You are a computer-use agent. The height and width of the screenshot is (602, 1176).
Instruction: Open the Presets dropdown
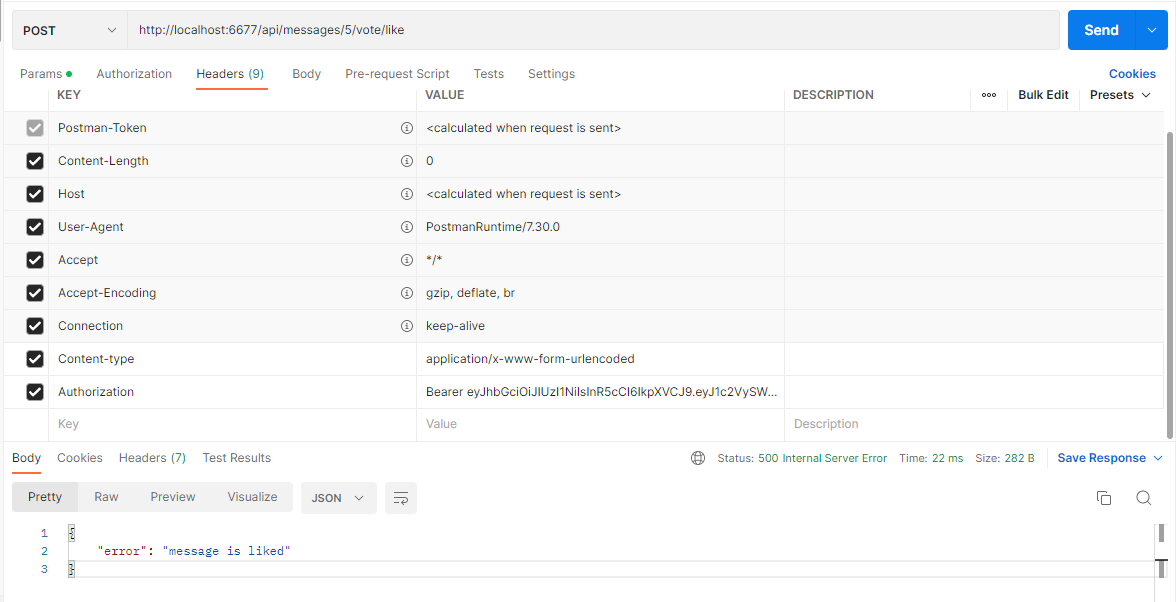point(1120,95)
